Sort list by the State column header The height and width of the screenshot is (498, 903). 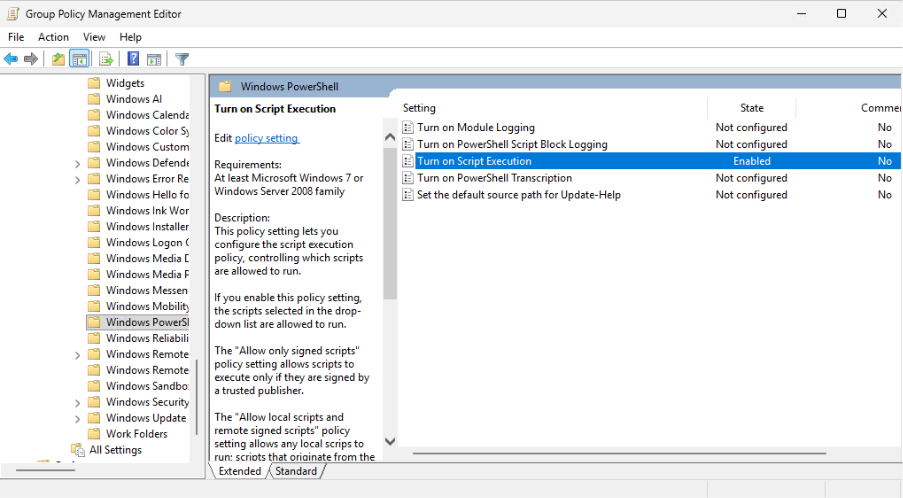click(751, 108)
